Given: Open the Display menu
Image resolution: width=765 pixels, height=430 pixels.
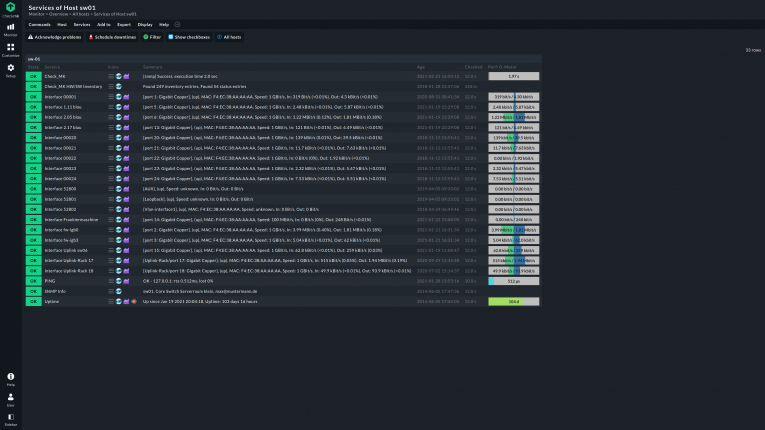Looking at the screenshot, I should [144, 23].
